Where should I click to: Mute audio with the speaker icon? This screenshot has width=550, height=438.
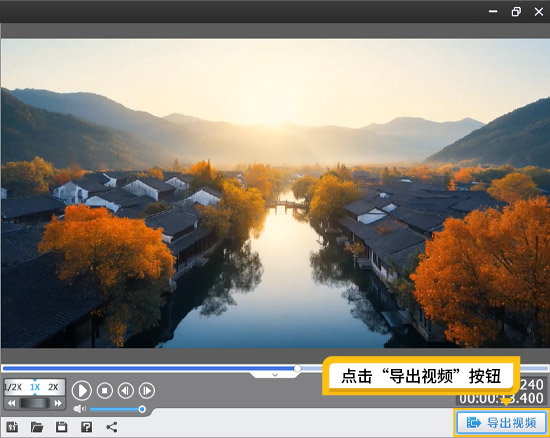(80, 409)
